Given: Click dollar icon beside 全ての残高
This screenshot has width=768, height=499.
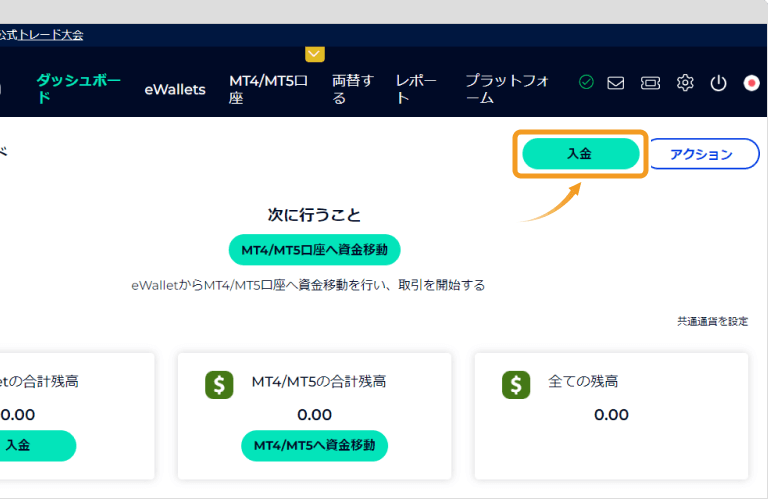Looking at the screenshot, I should click(516, 385).
